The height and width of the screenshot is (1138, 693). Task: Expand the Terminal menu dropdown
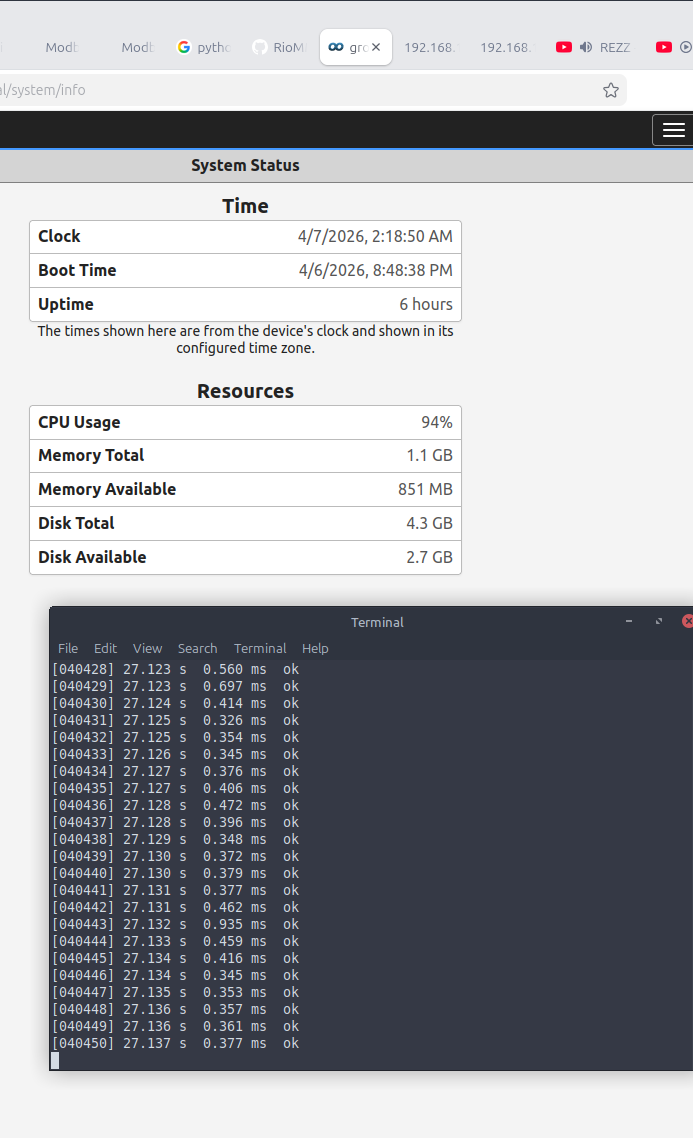pyautogui.click(x=260, y=648)
